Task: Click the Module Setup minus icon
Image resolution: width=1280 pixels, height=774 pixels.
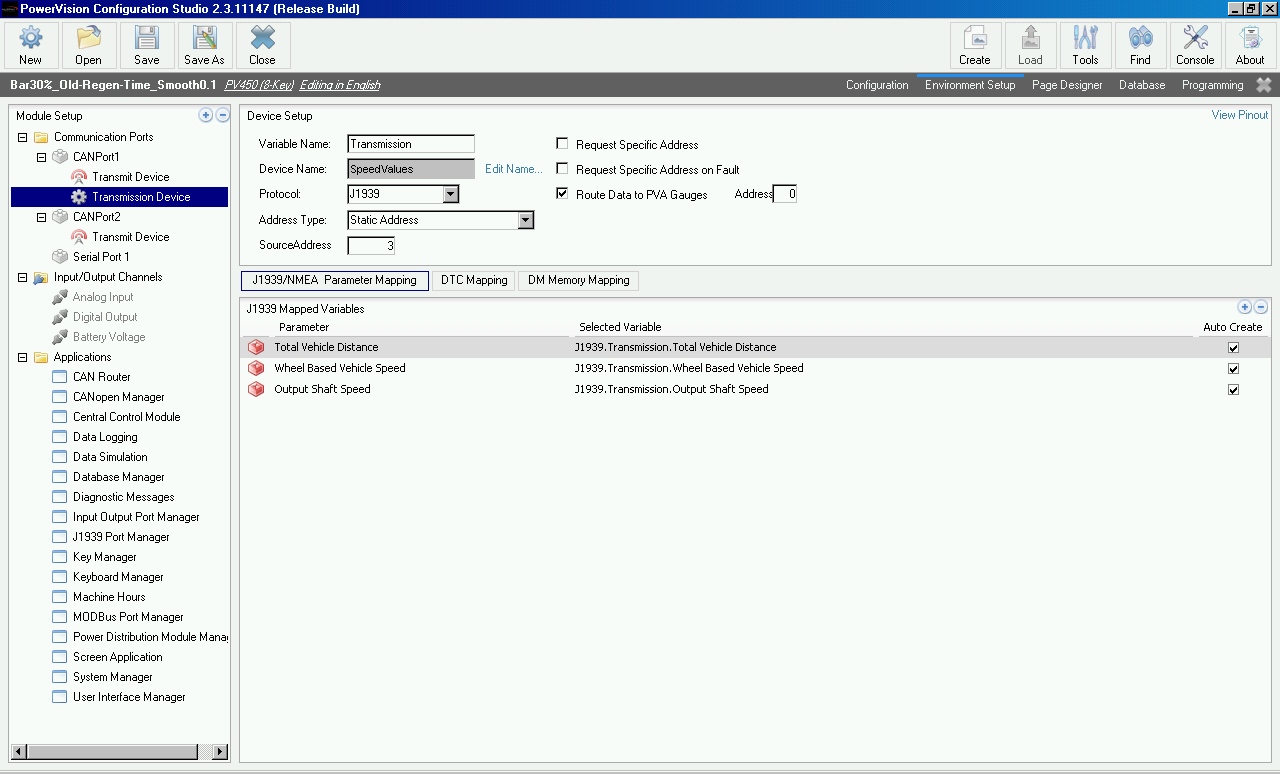Action: [223, 115]
